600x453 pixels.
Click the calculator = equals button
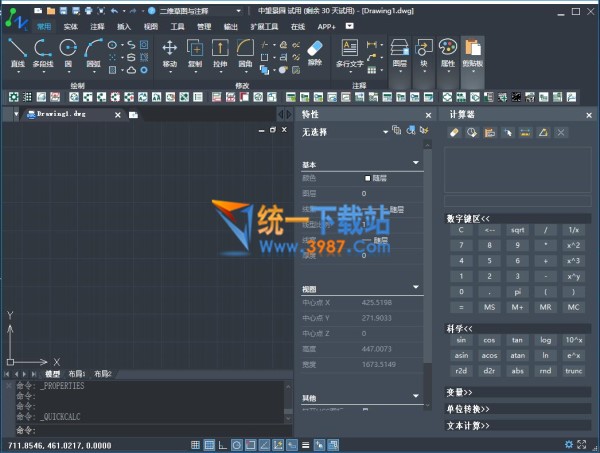(461, 307)
